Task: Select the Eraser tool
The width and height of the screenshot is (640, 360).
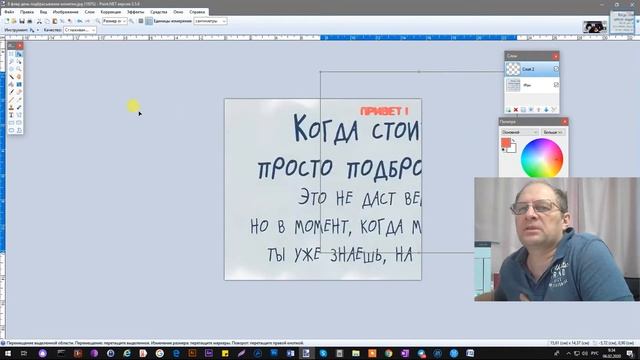Action: tap(19, 92)
